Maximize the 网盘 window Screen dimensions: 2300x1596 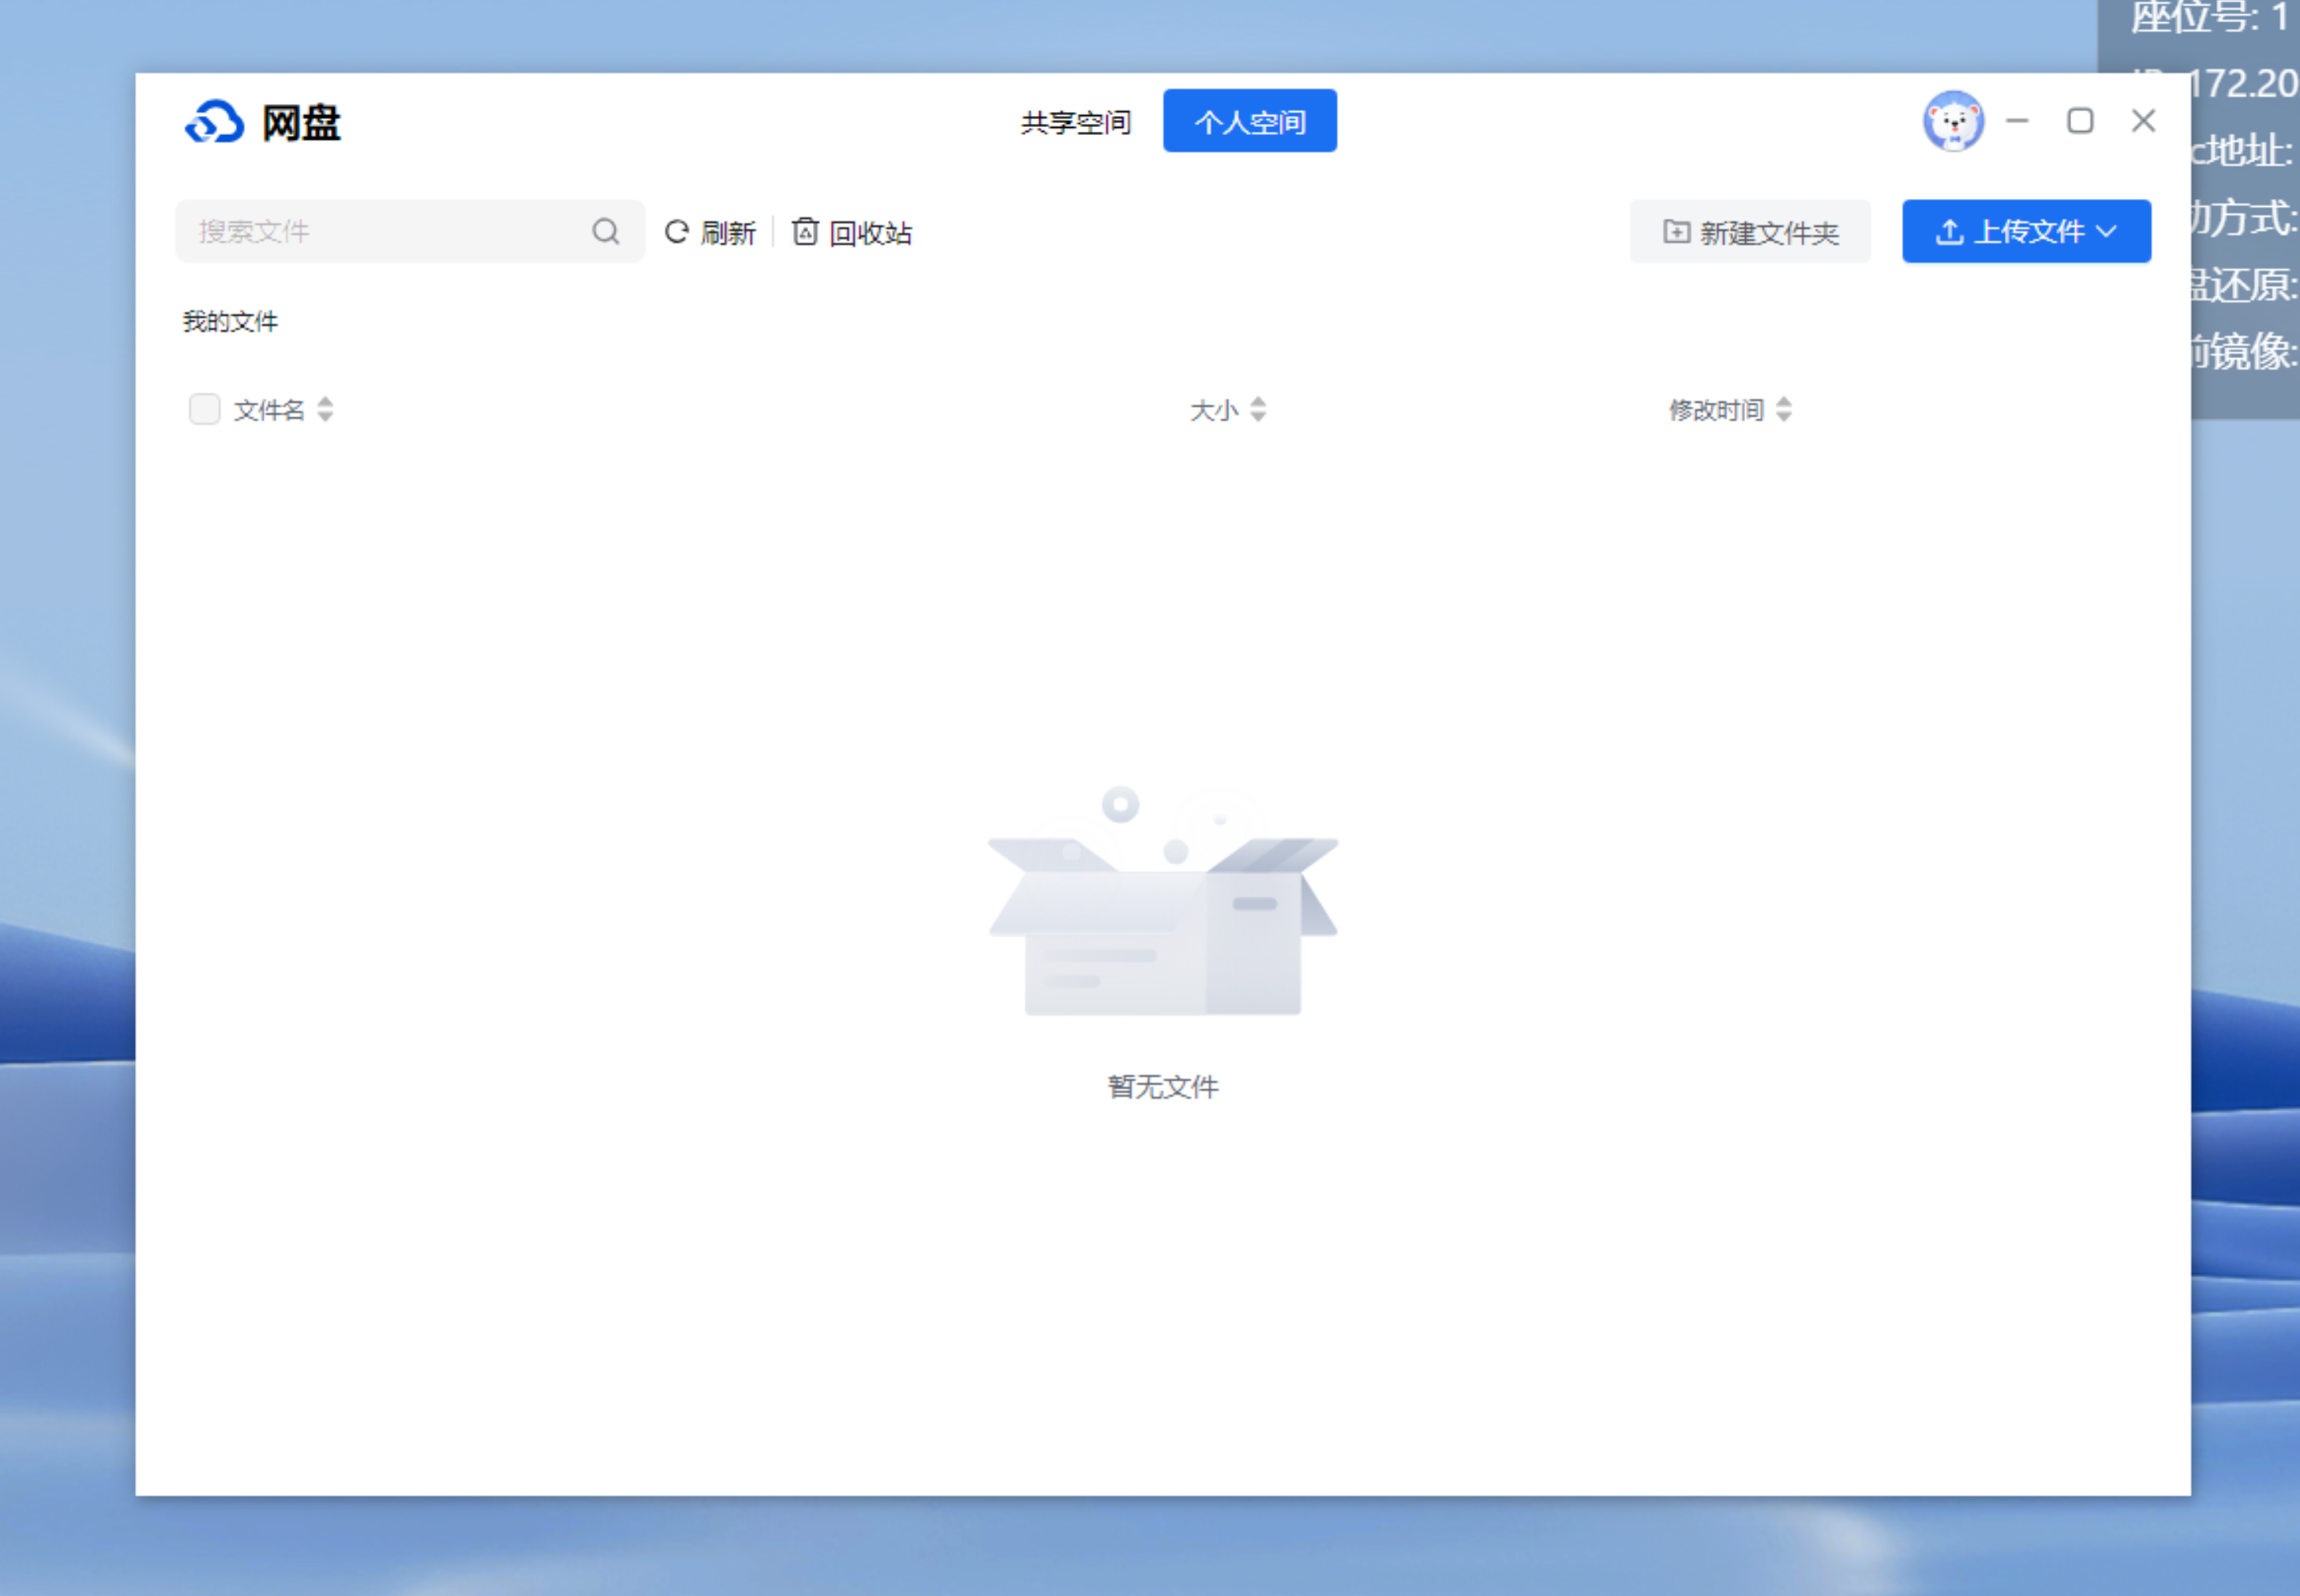click(x=2080, y=121)
